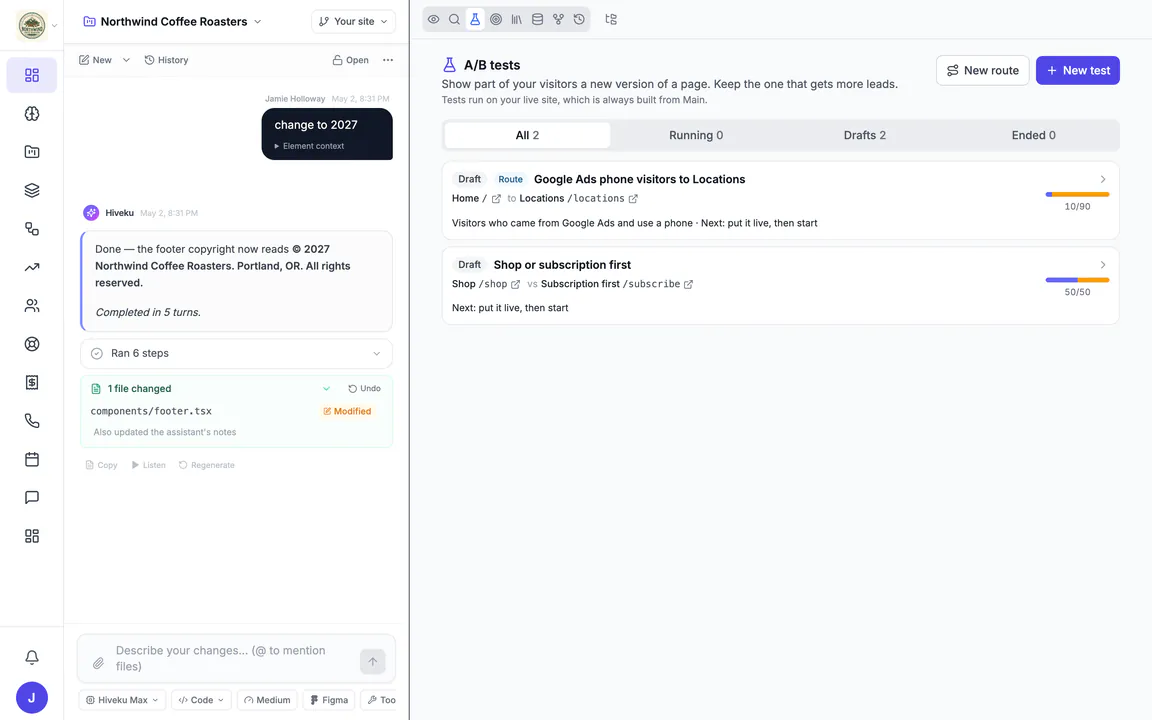
Task: Click the chat bubble icon in the sidebar
Action: tap(32, 497)
